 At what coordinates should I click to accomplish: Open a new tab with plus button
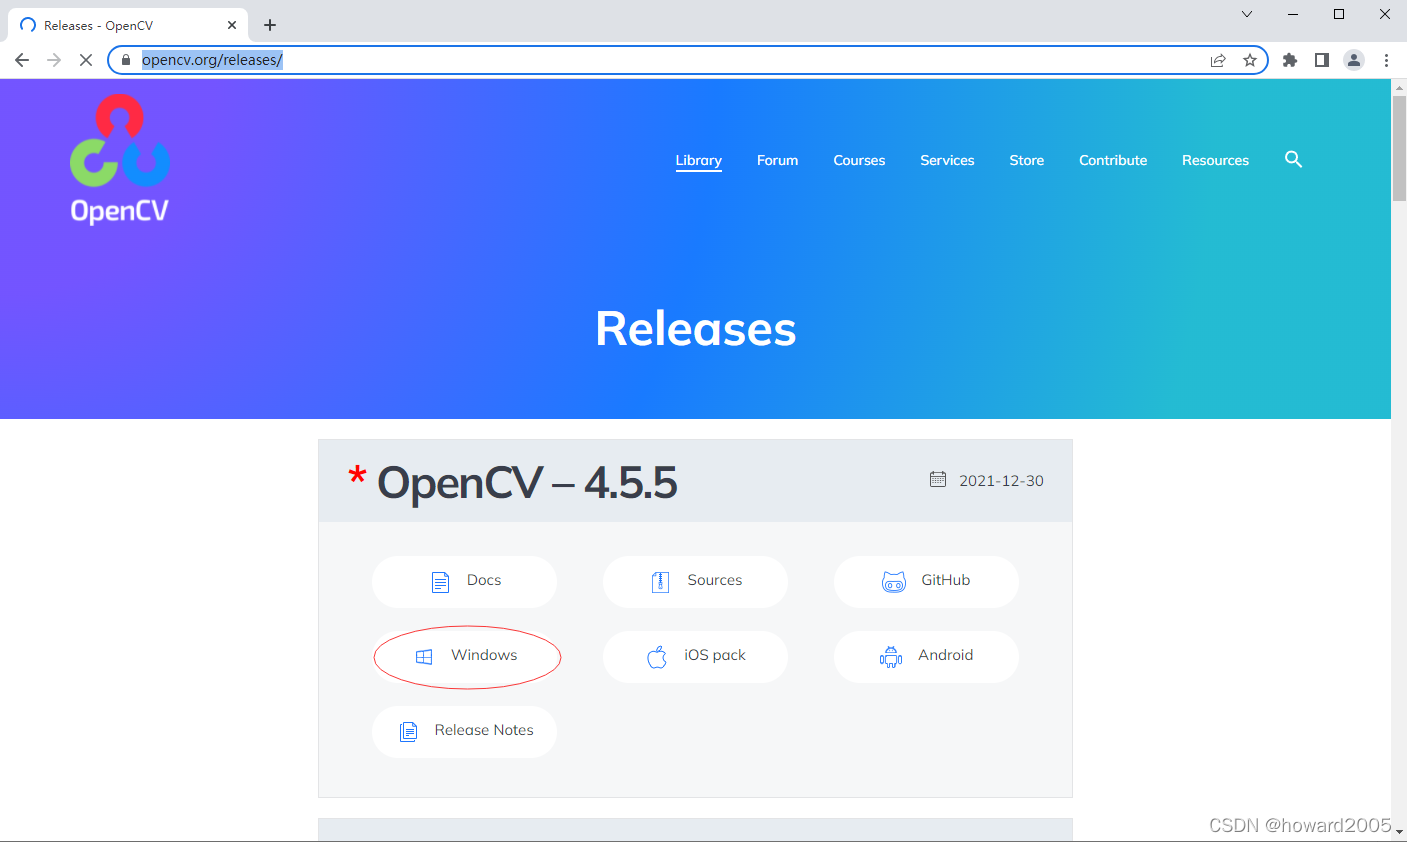[x=270, y=25]
